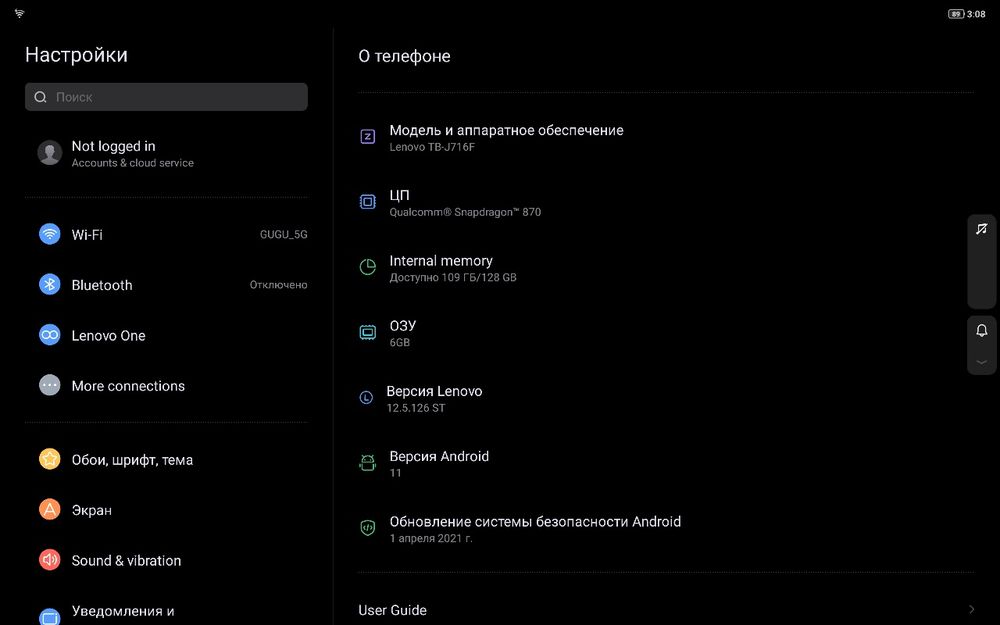Open Уведомления и settings entry
This screenshot has height=625, width=1000.
(x=166, y=611)
